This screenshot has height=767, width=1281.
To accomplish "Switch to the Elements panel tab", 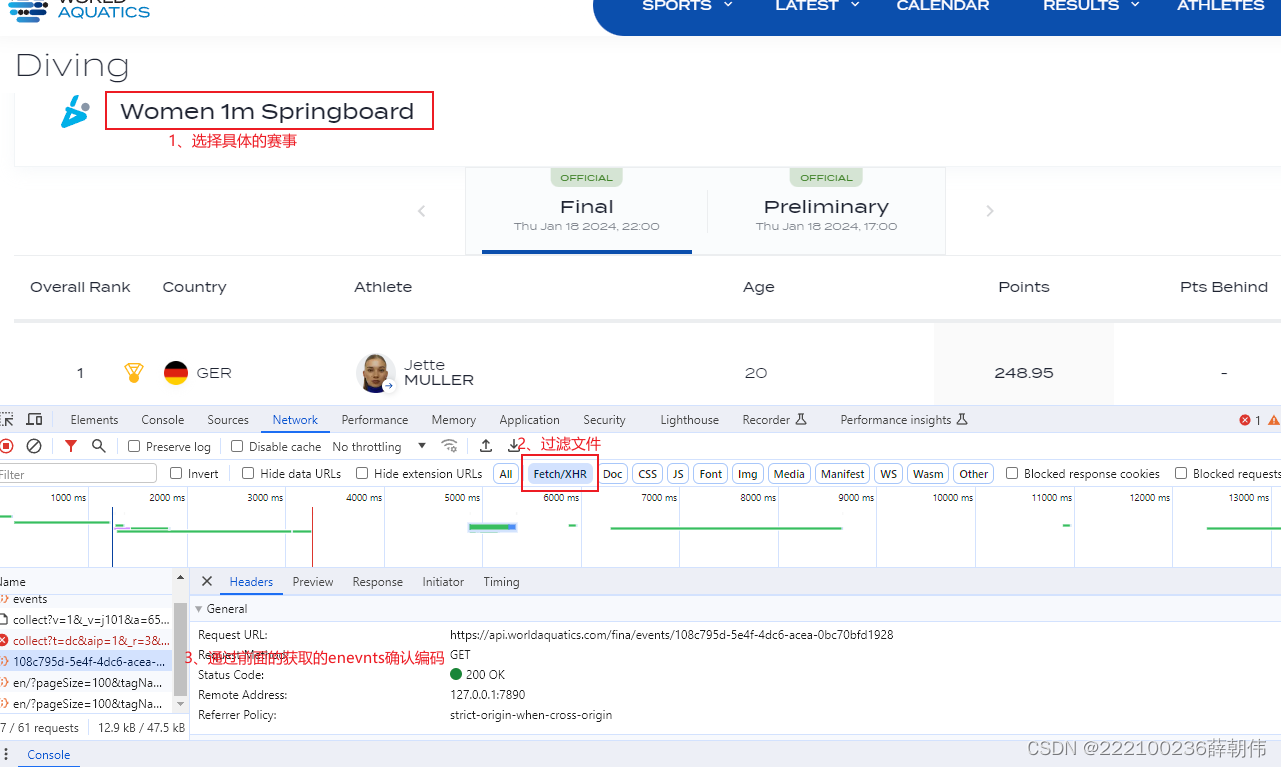I will coord(95,420).
